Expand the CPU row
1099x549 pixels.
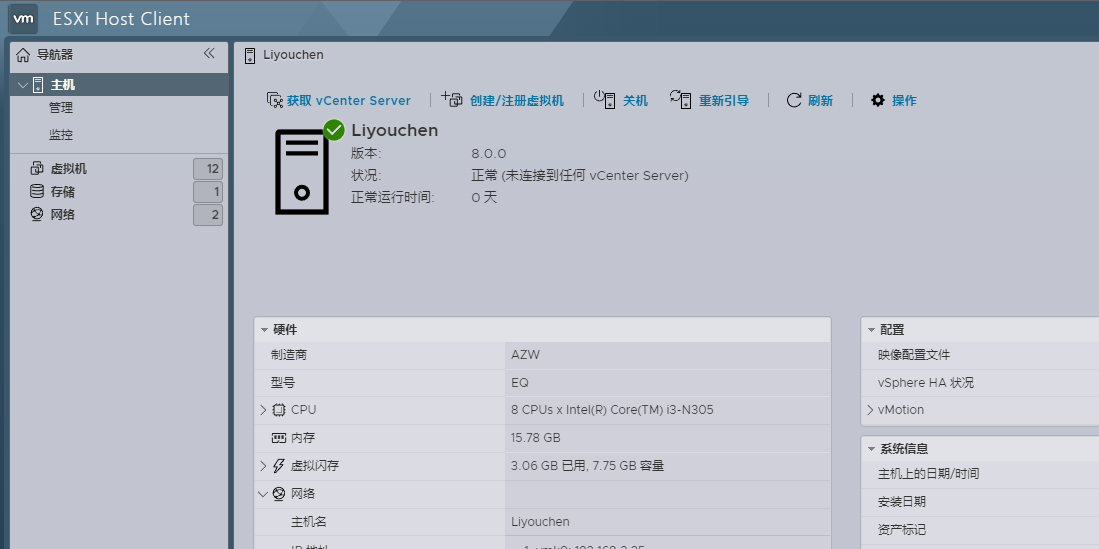(264, 410)
